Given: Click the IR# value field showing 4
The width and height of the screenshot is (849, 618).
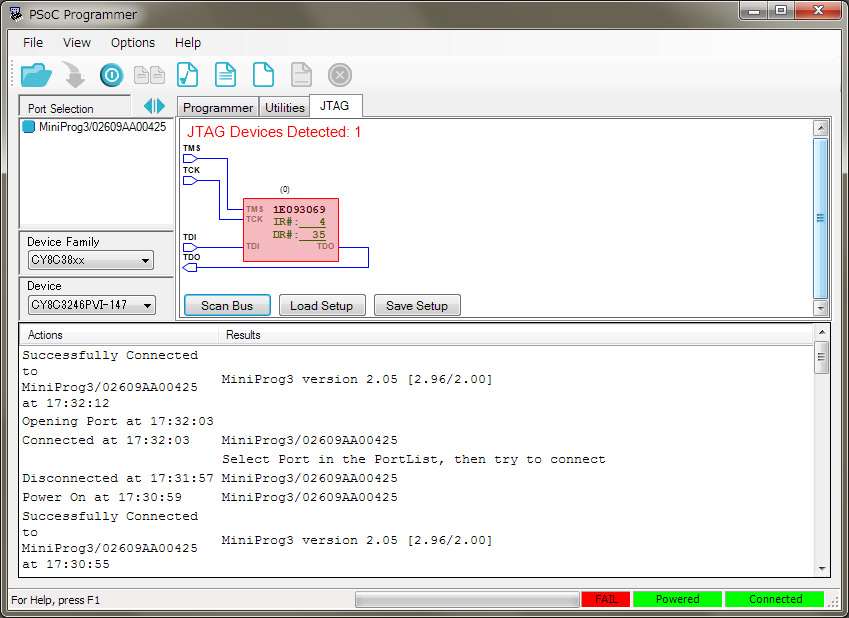Looking at the screenshot, I should [x=312, y=222].
